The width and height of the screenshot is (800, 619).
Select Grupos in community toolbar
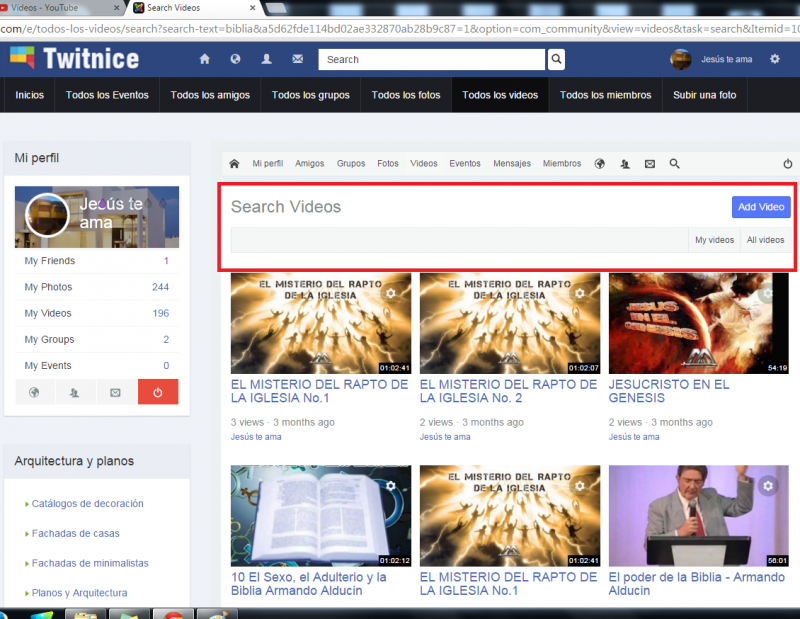click(x=351, y=163)
